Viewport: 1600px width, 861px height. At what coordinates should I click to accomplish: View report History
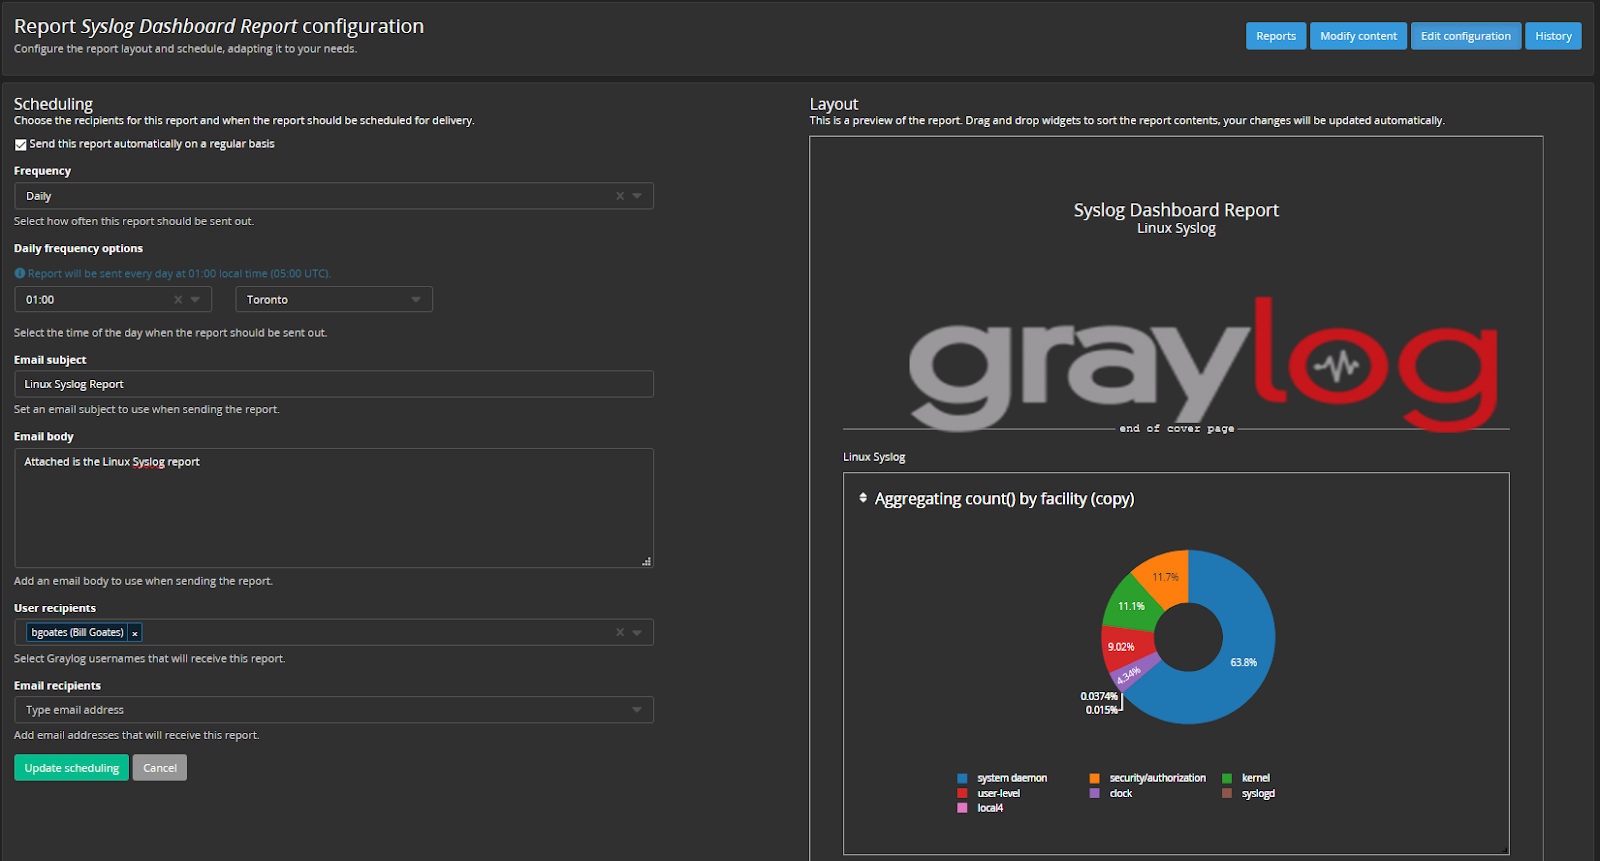tap(1553, 36)
